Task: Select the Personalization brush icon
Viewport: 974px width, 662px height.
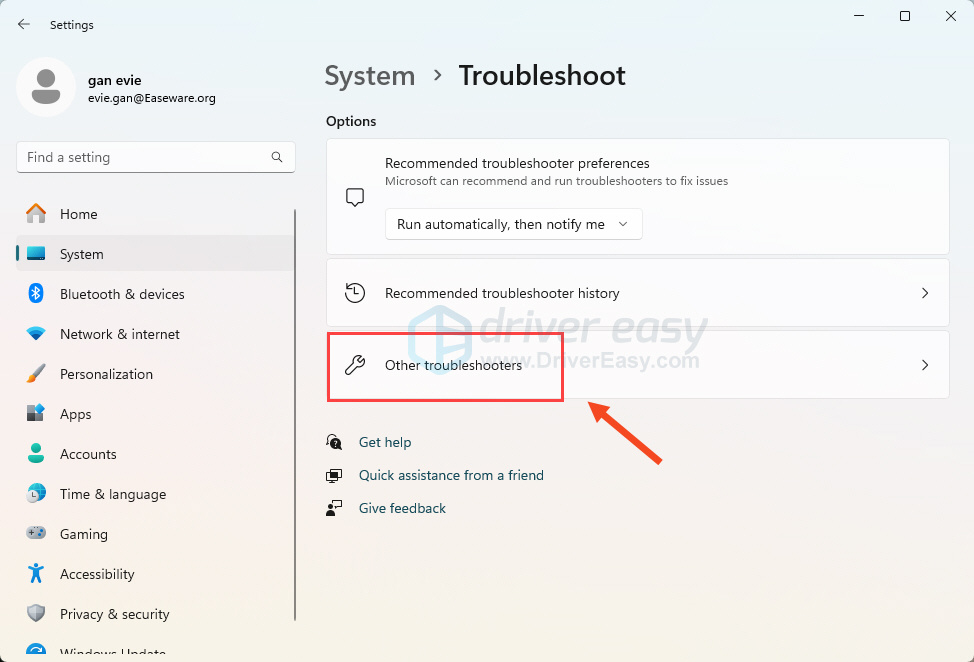Action: (37, 374)
